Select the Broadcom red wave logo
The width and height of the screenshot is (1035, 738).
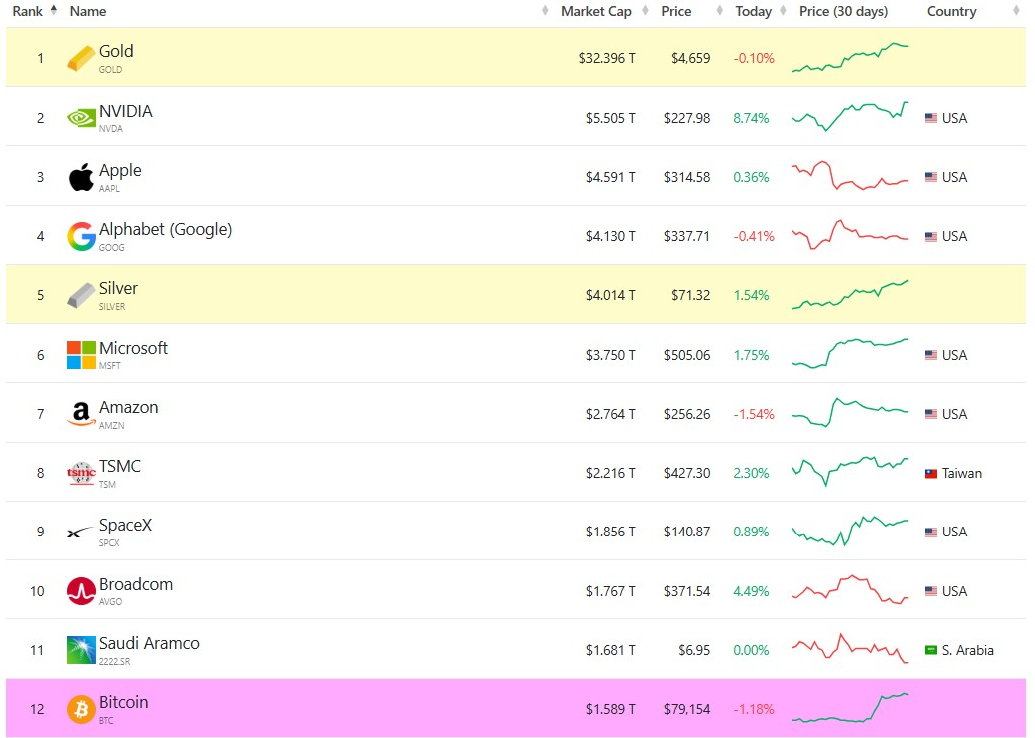click(81, 591)
